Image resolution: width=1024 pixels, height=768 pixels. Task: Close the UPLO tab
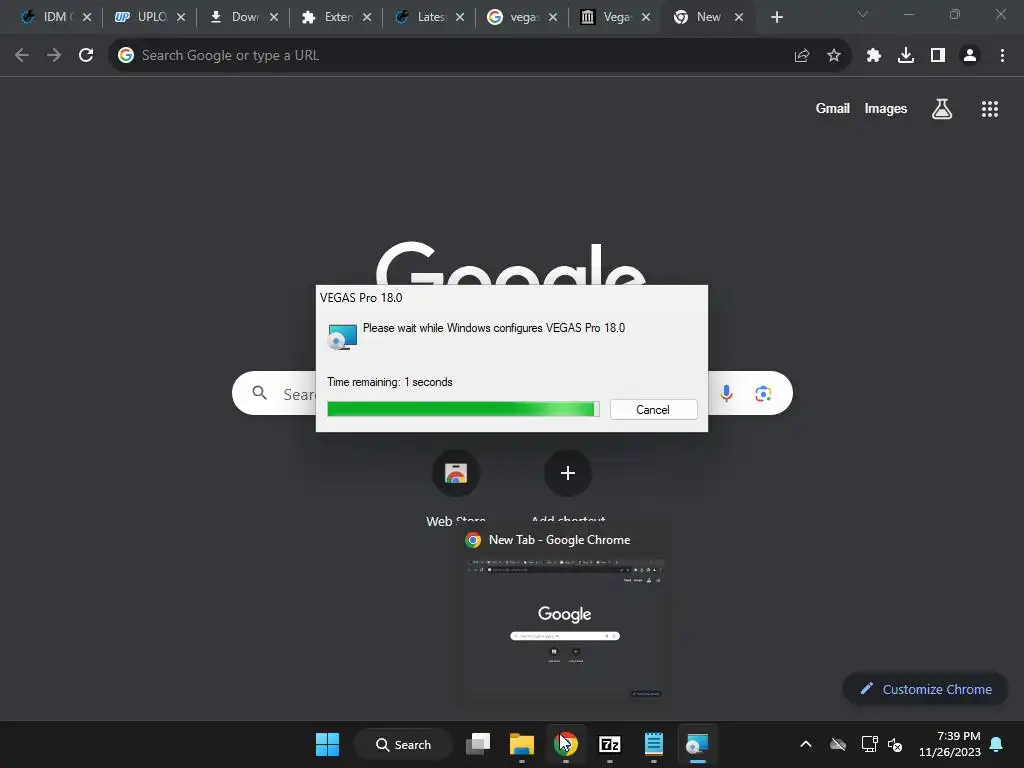pyautogui.click(x=181, y=17)
